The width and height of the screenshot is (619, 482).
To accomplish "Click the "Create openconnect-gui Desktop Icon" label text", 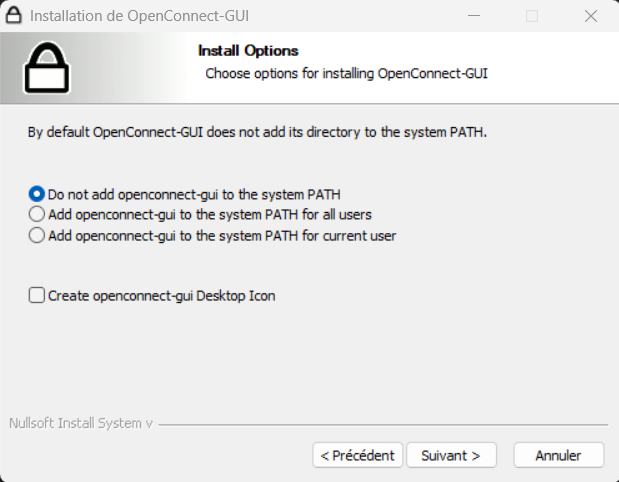I will coord(161,295).
